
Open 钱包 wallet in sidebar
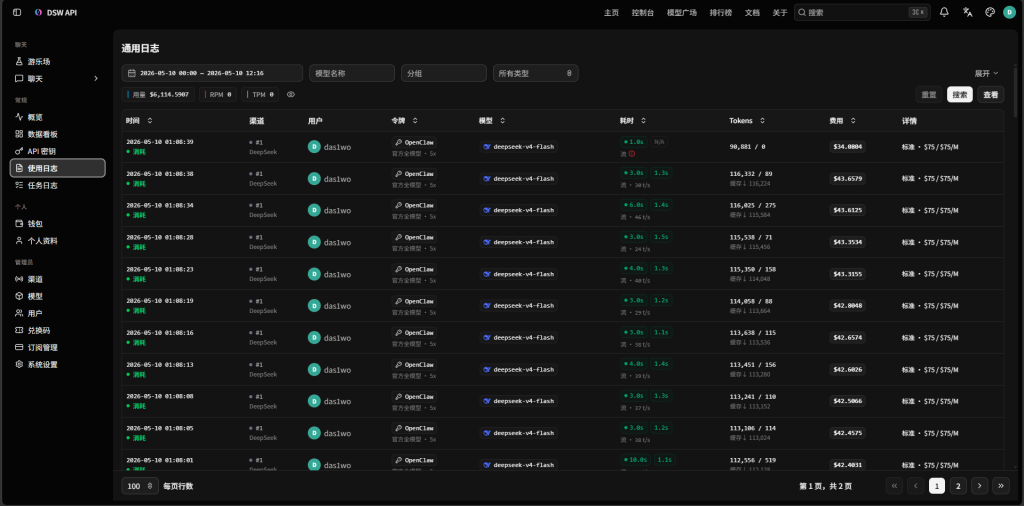pos(57,223)
